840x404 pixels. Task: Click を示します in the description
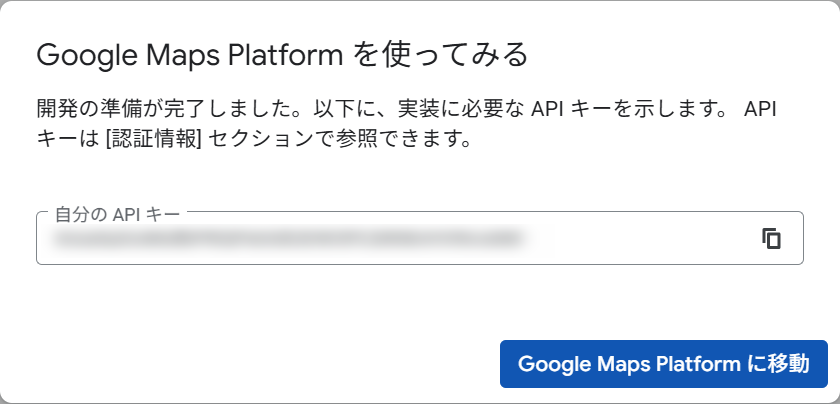coord(680,109)
